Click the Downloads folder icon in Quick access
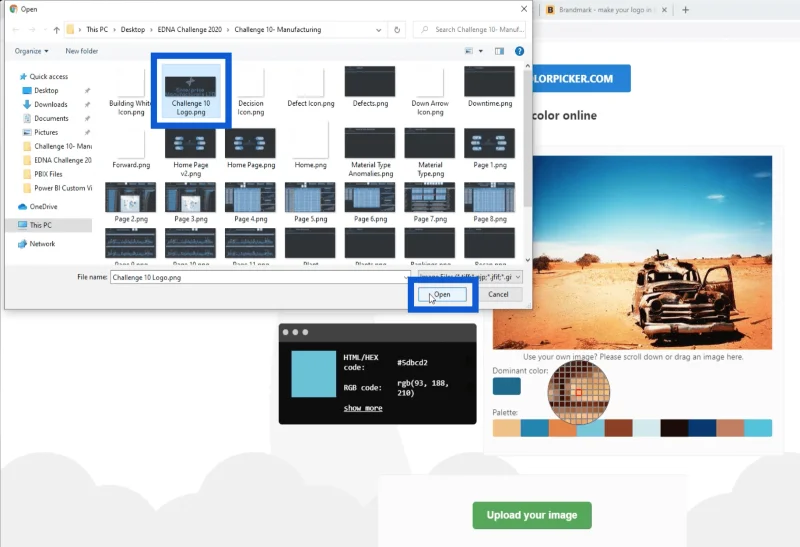 pos(27,104)
